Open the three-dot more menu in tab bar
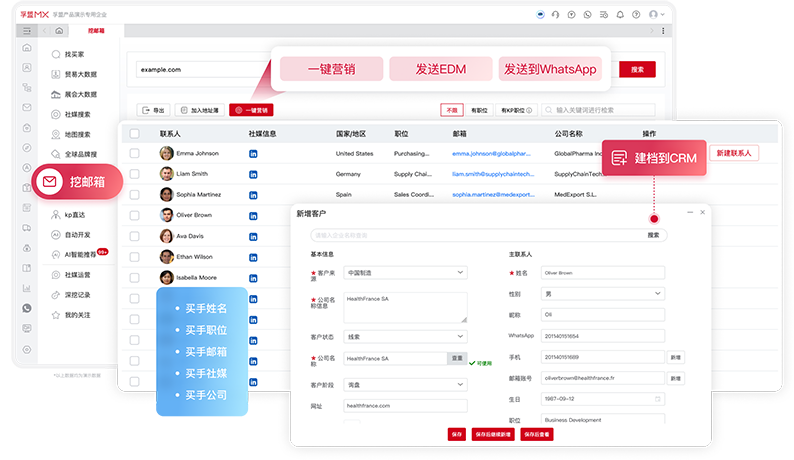Screen dimensions: 794x460 tap(663, 31)
